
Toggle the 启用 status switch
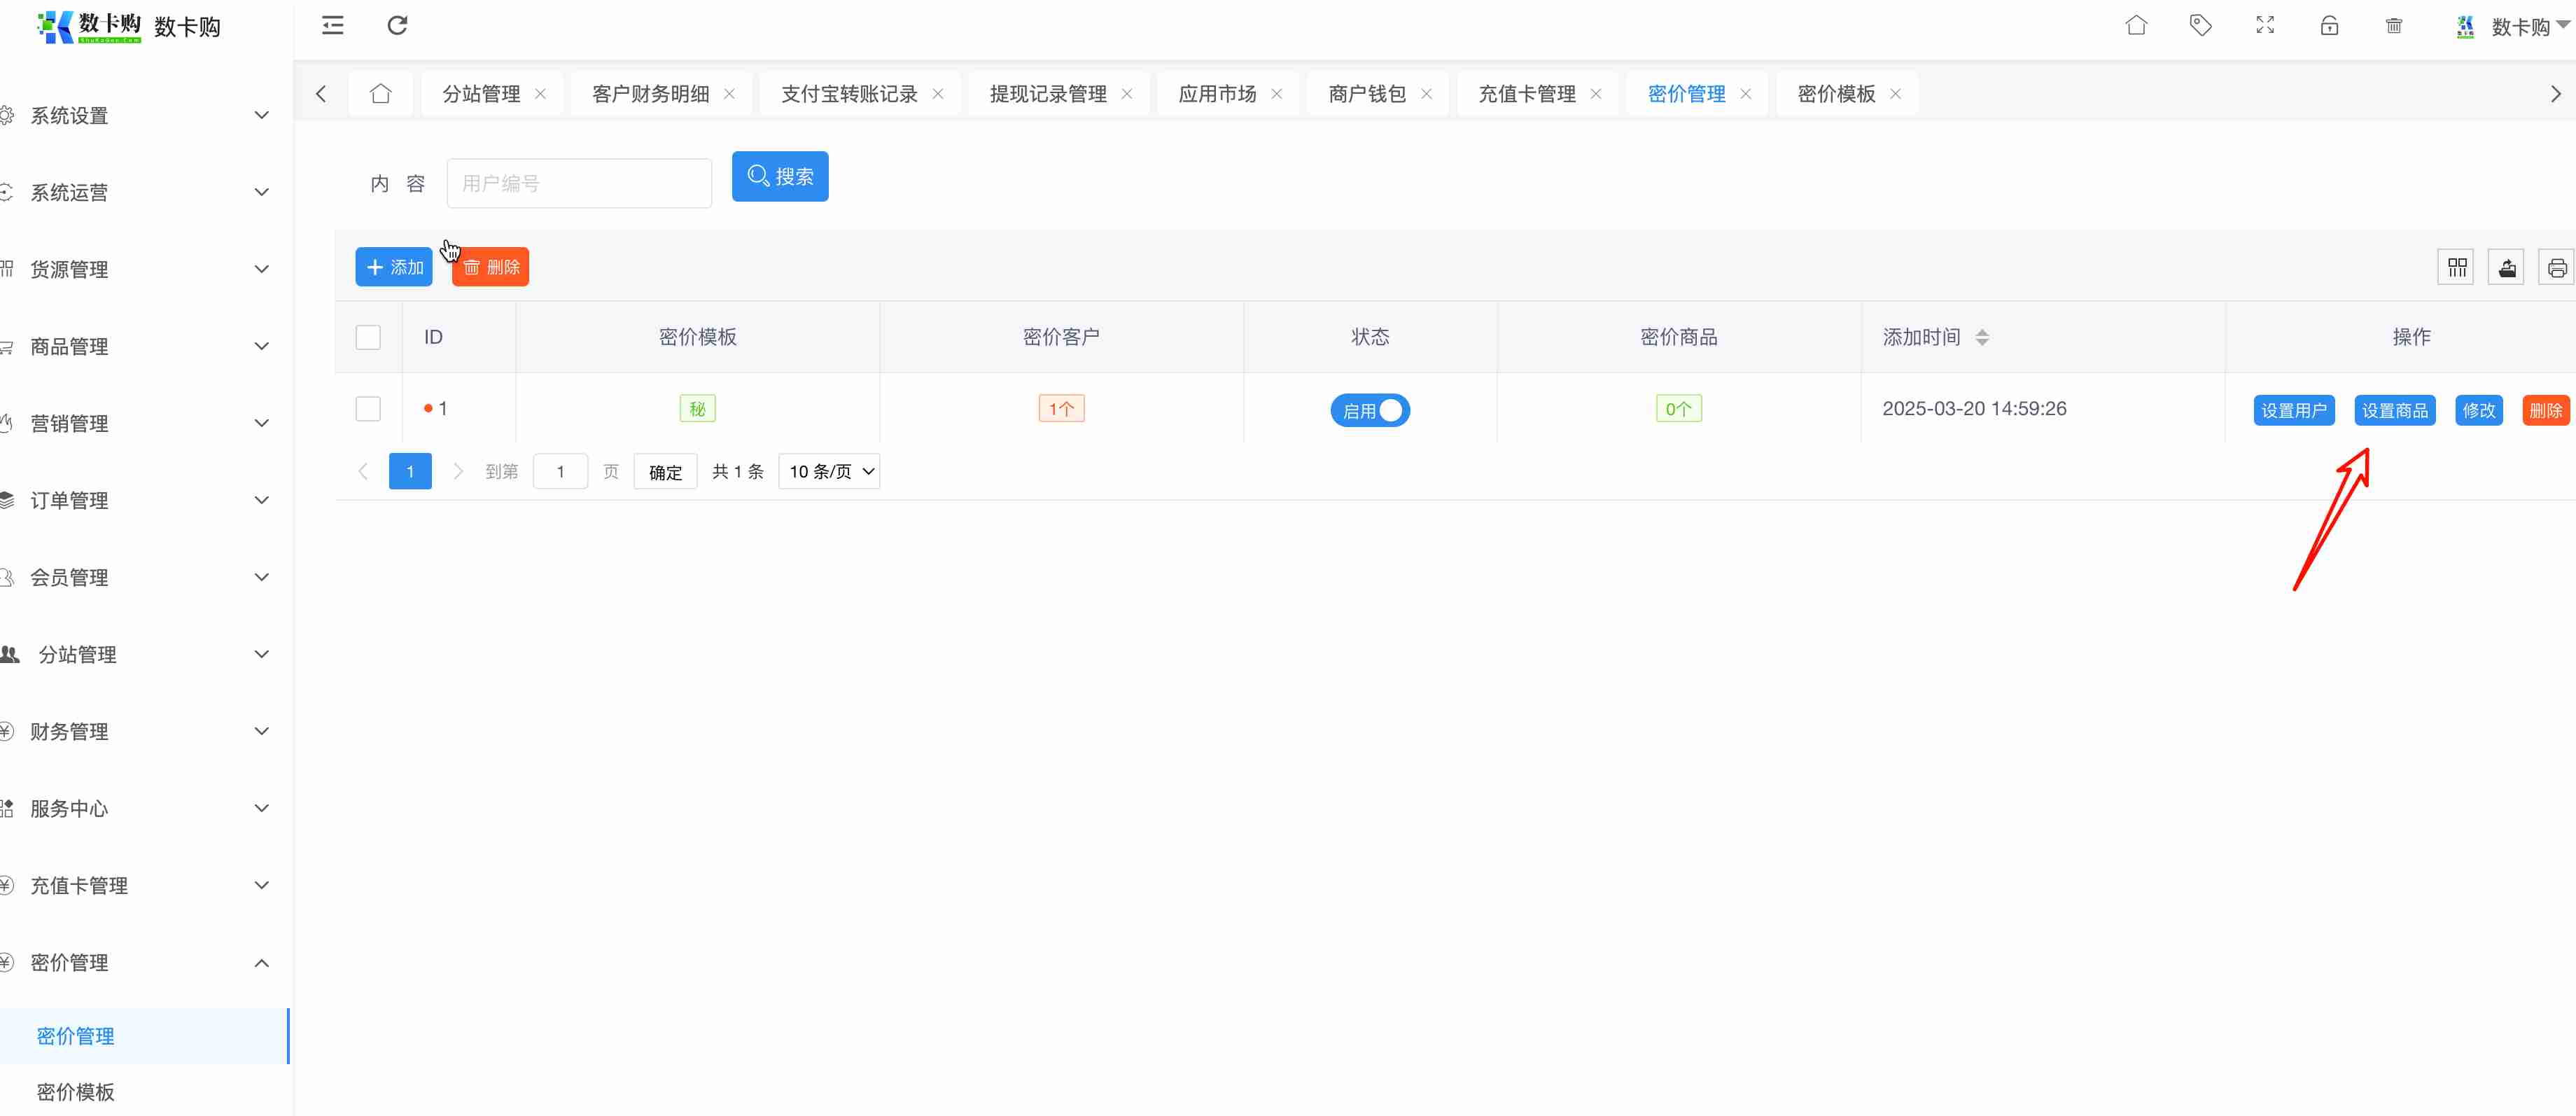pos(1370,410)
